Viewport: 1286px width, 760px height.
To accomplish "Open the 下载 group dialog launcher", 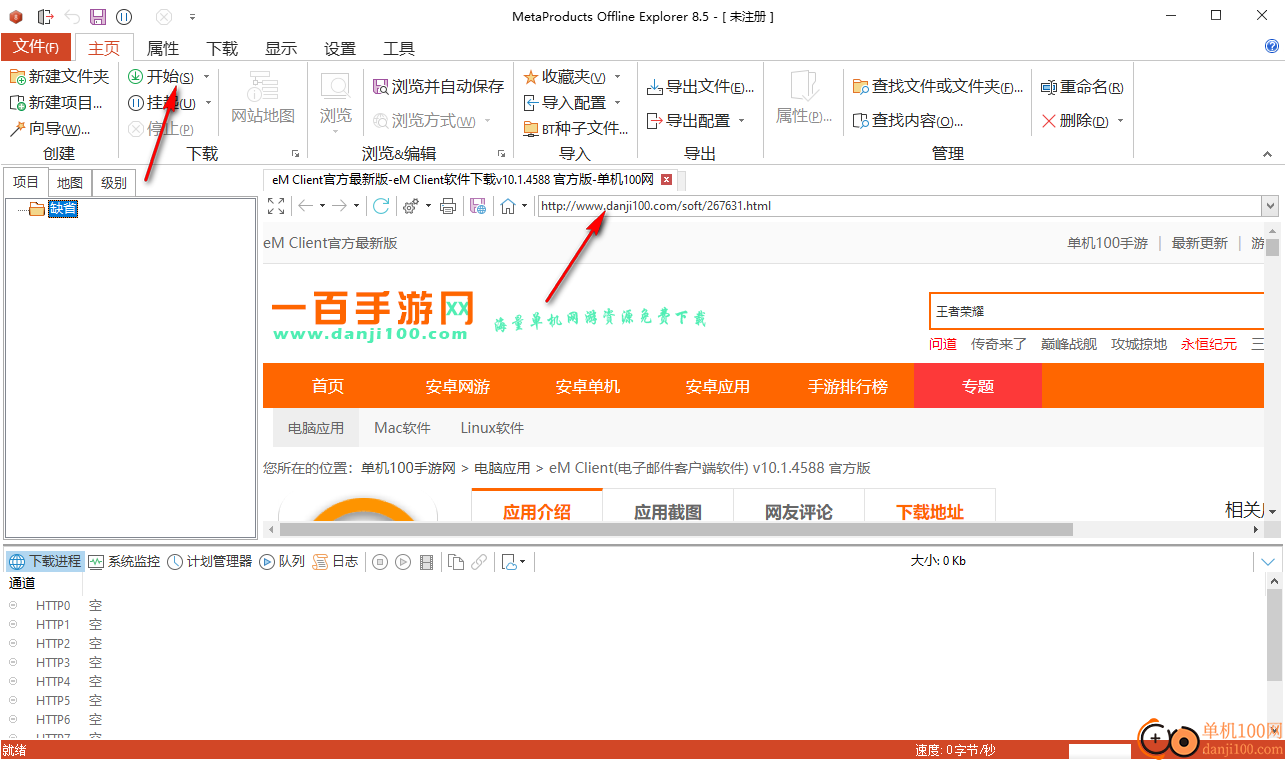I will 295,154.
